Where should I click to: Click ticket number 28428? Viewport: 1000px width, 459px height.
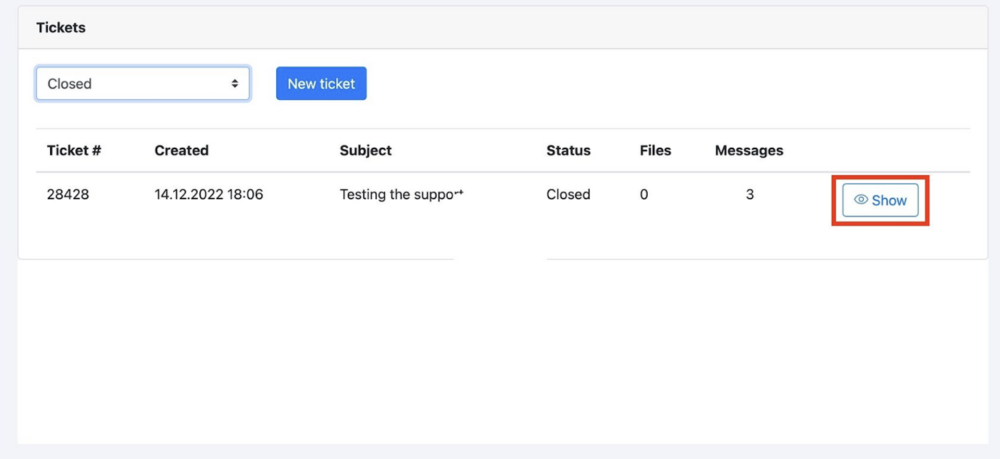point(68,194)
